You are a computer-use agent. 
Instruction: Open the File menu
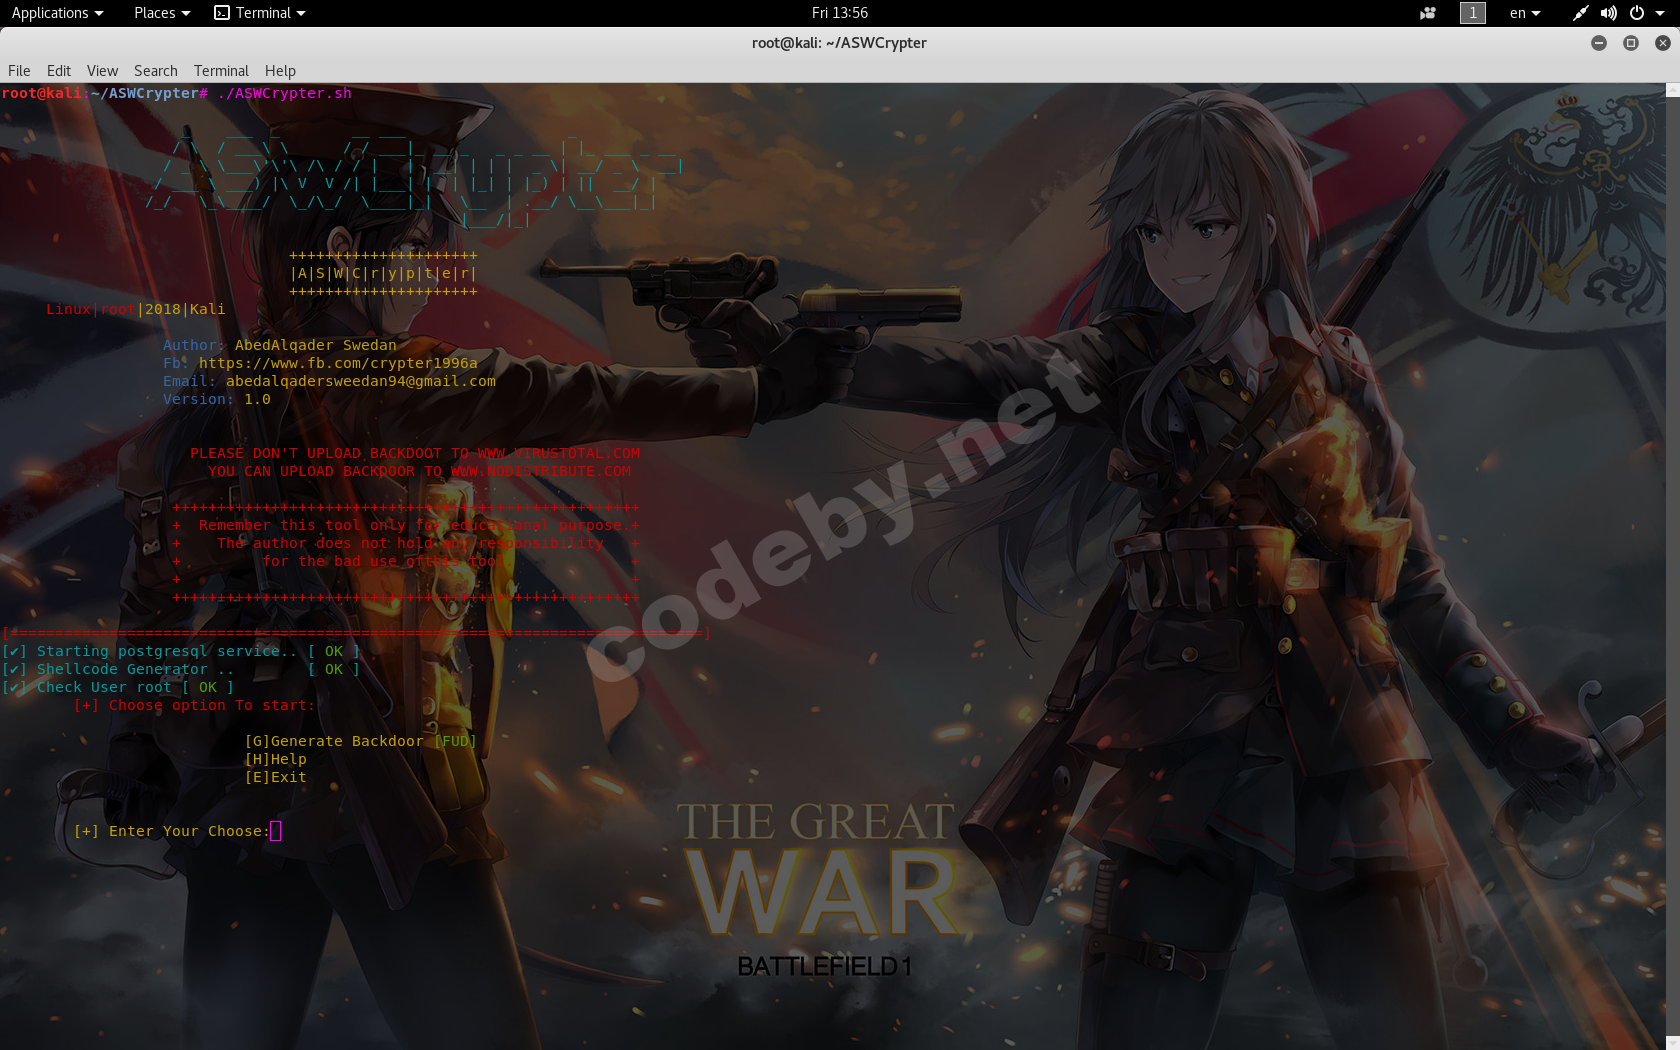19,71
